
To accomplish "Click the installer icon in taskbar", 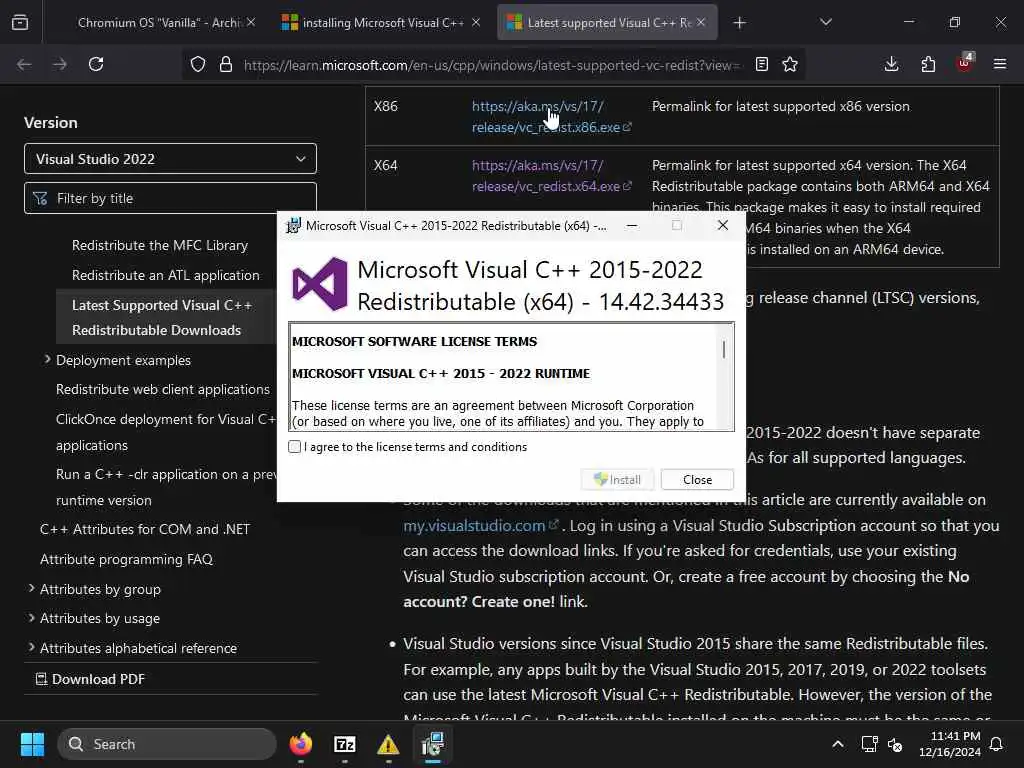I will coord(432,744).
